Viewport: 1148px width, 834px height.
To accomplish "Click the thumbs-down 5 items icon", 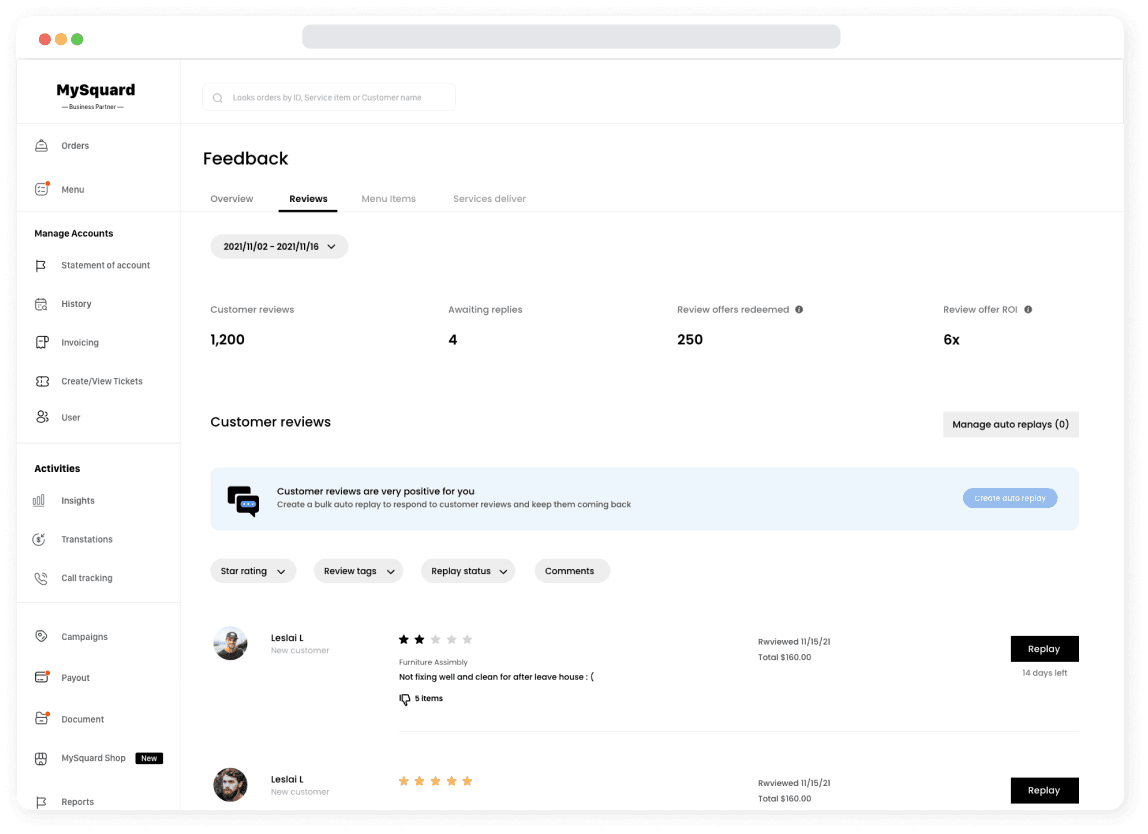I will coord(405,699).
